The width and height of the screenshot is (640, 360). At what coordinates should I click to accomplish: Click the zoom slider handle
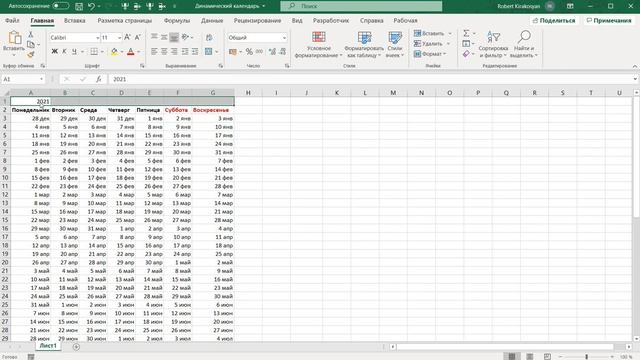click(587, 356)
